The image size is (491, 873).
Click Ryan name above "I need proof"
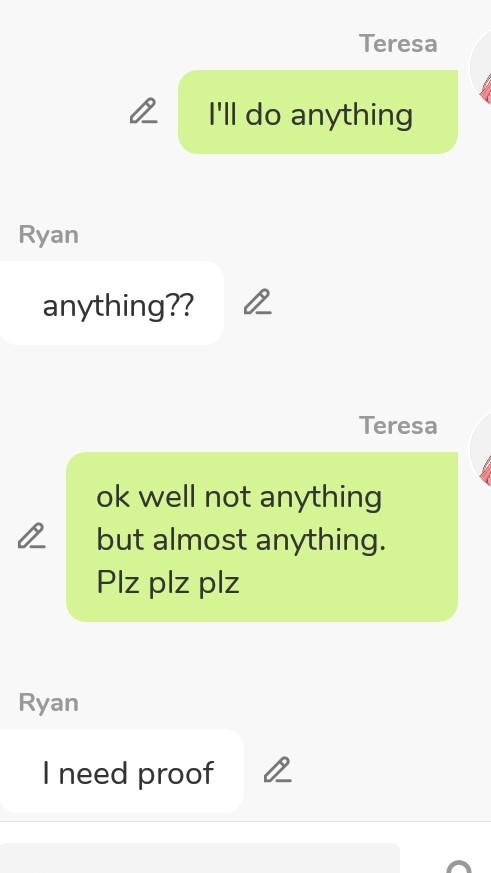pos(48,703)
